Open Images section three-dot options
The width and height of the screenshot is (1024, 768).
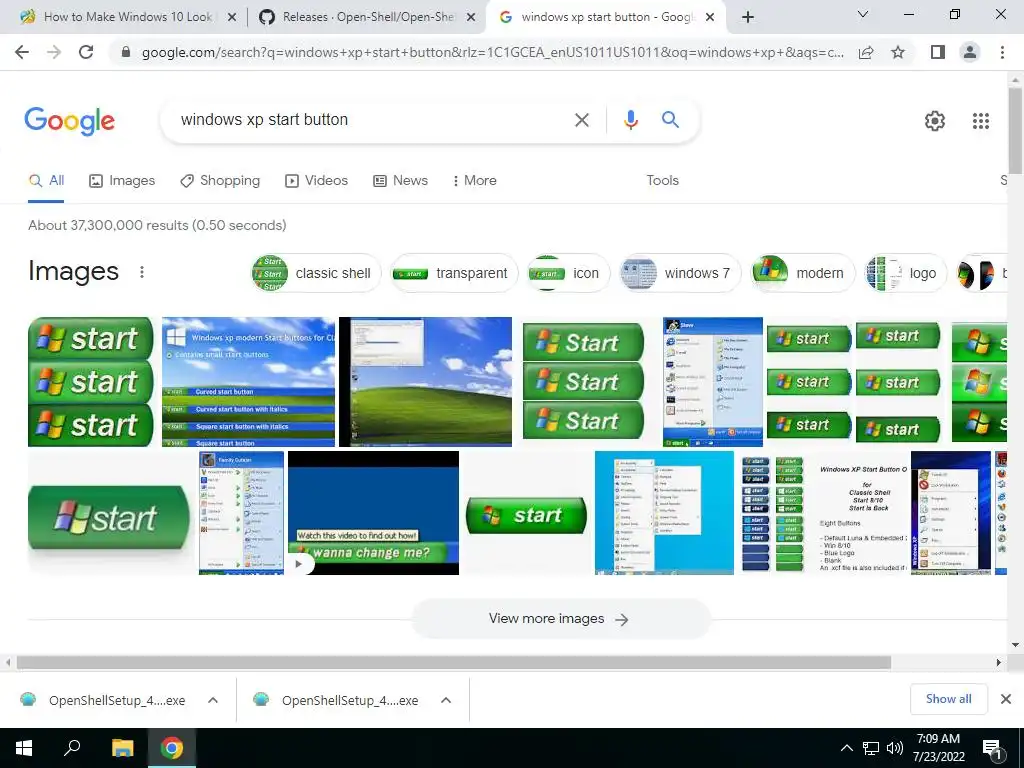point(142,272)
